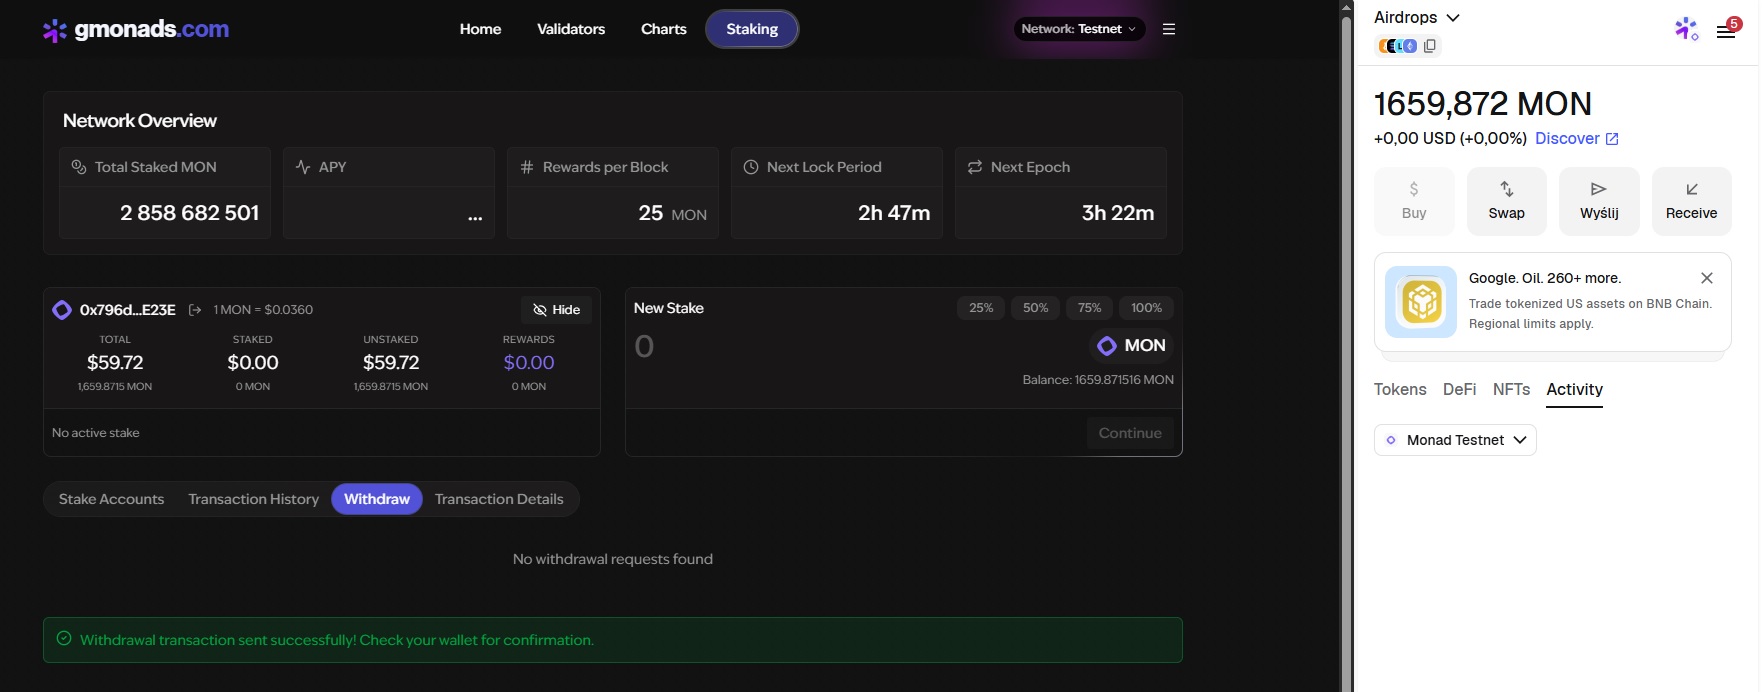The image size is (1762, 692).
Task: Expand the Airdrops account selector
Action: pyautogui.click(x=1416, y=17)
